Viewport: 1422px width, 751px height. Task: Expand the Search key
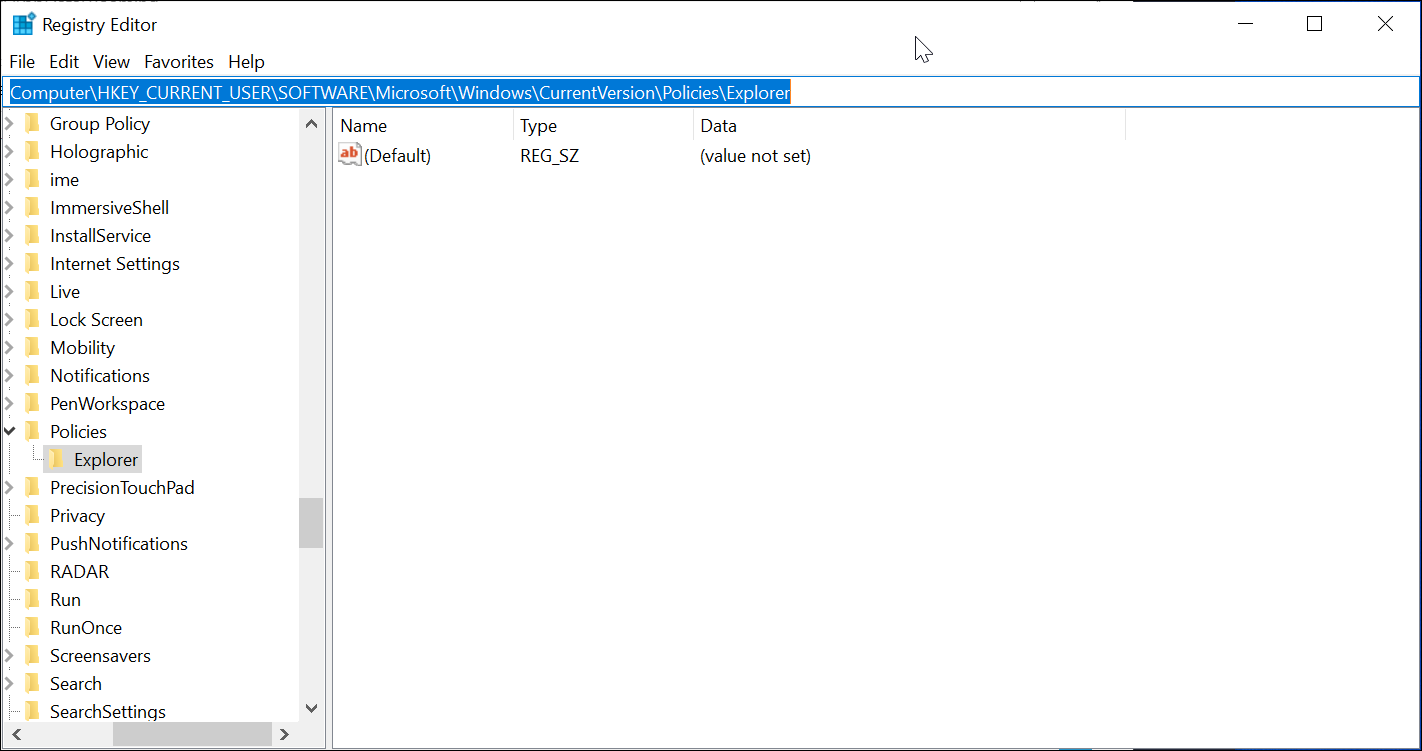click(10, 684)
